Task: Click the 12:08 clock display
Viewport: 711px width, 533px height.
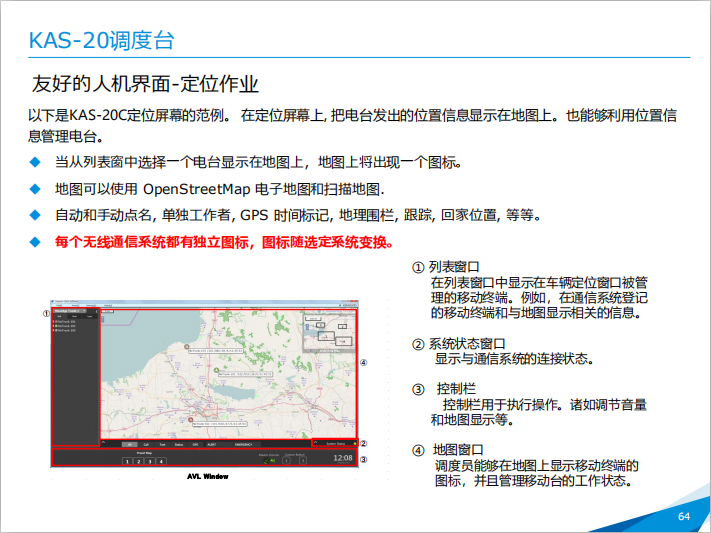Action: [x=342, y=458]
